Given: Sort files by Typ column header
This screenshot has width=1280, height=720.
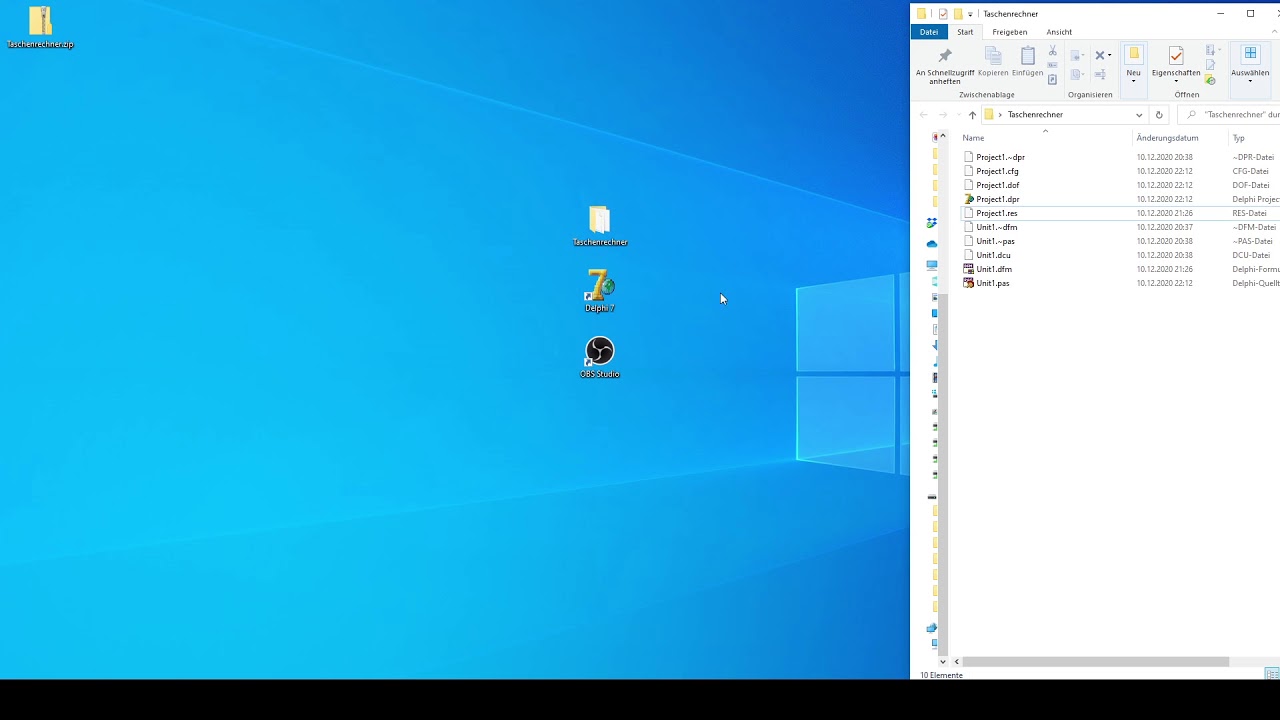Looking at the screenshot, I should click(1255, 138).
